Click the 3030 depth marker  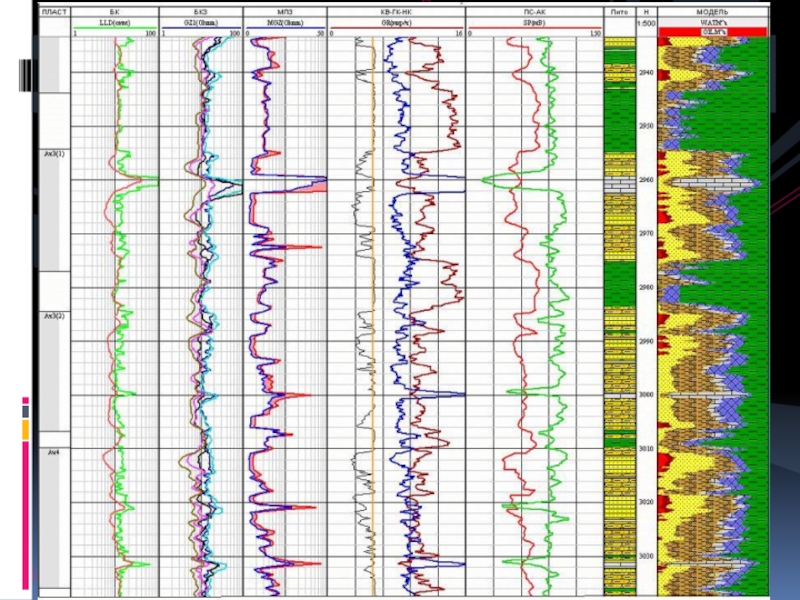646,556
